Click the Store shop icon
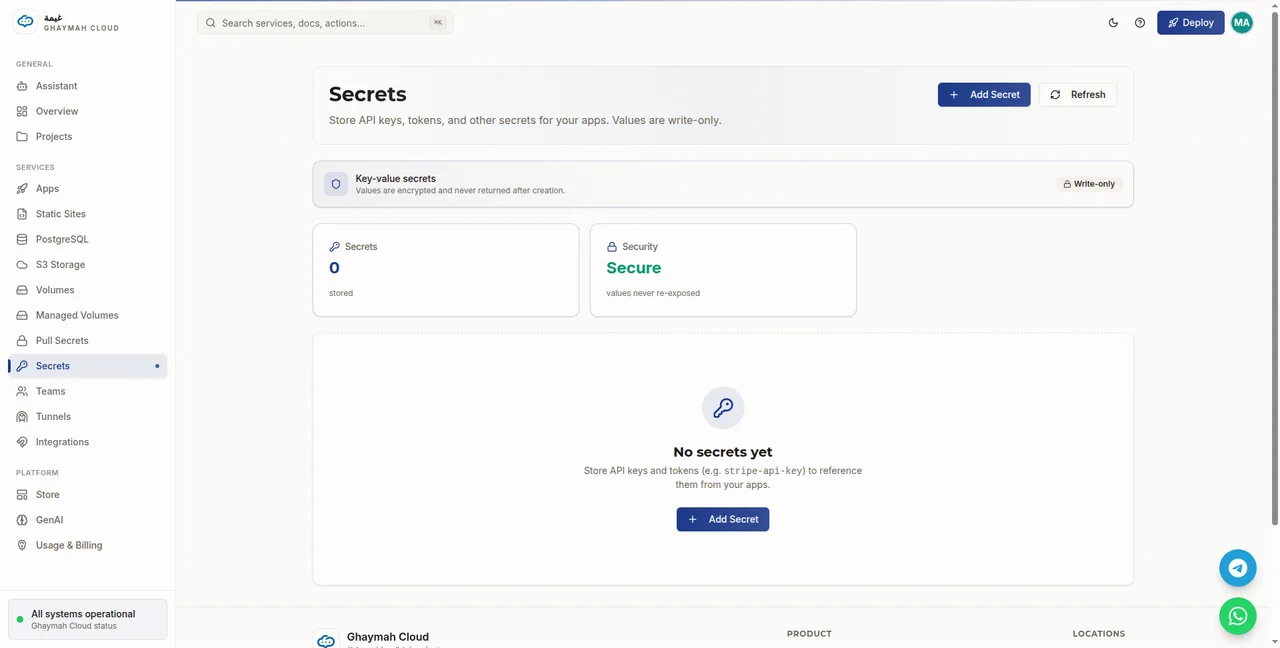This screenshot has width=1280, height=648. (x=22, y=494)
